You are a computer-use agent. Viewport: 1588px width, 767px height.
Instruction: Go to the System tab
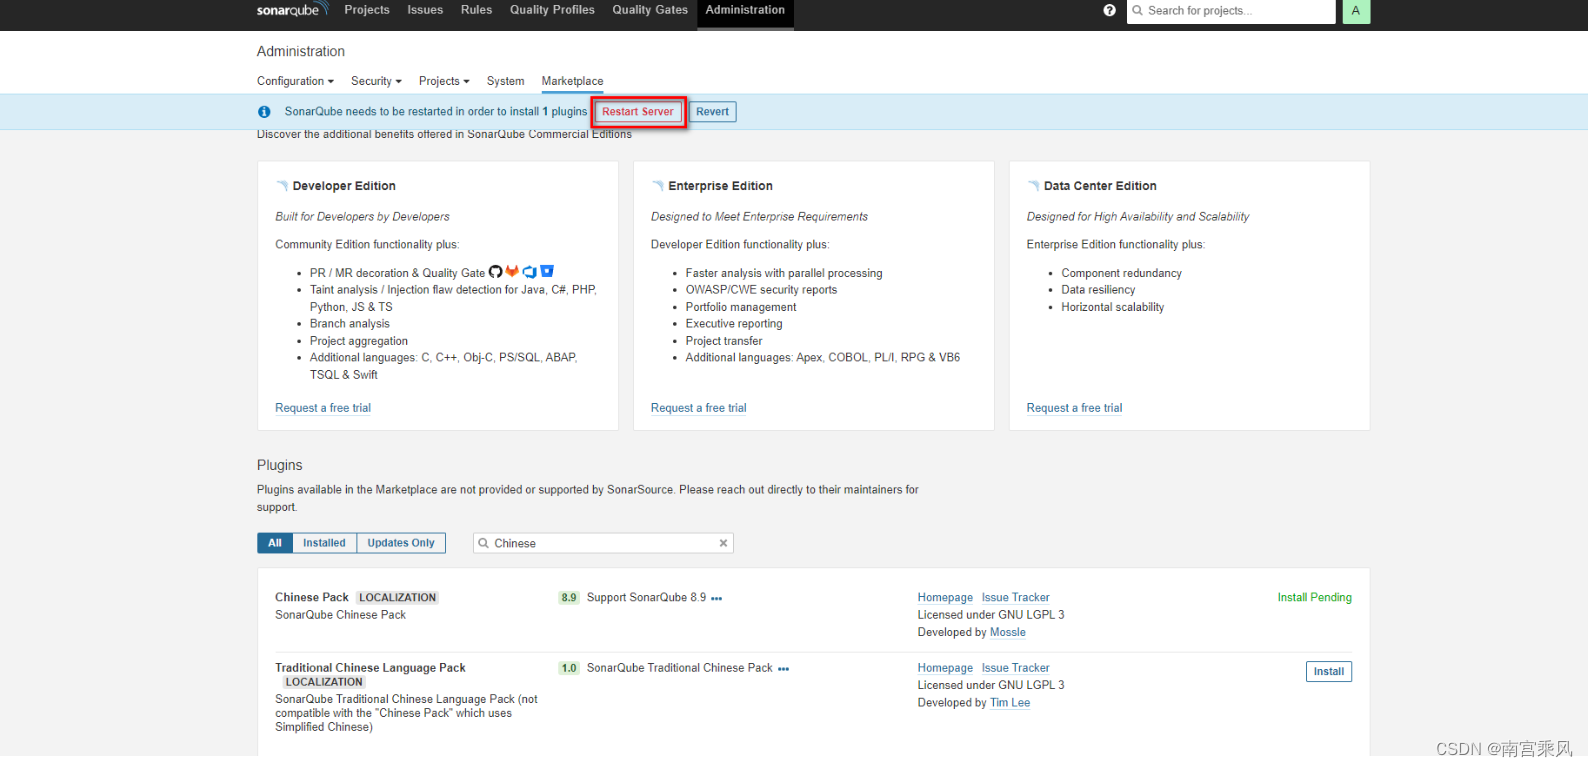[505, 81]
